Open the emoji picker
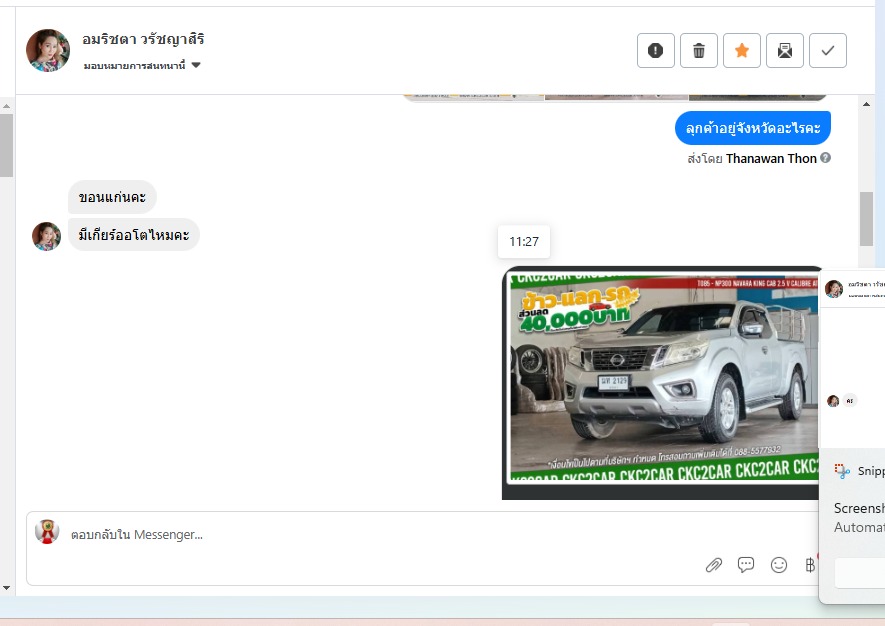 (779, 564)
